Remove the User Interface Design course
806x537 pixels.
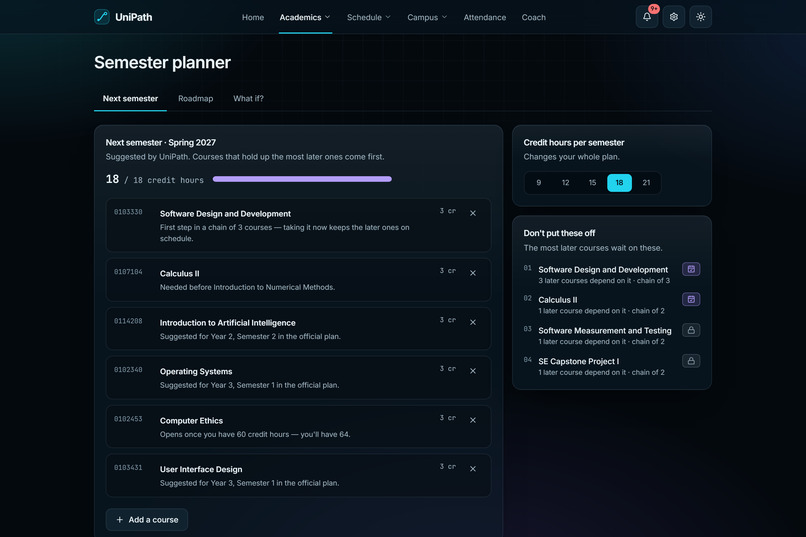coord(472,469)
